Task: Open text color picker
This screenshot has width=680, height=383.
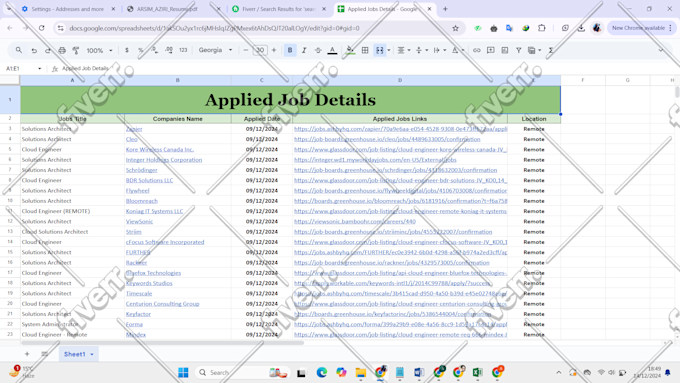Action: pyautogui.click(x=332, y=50)
